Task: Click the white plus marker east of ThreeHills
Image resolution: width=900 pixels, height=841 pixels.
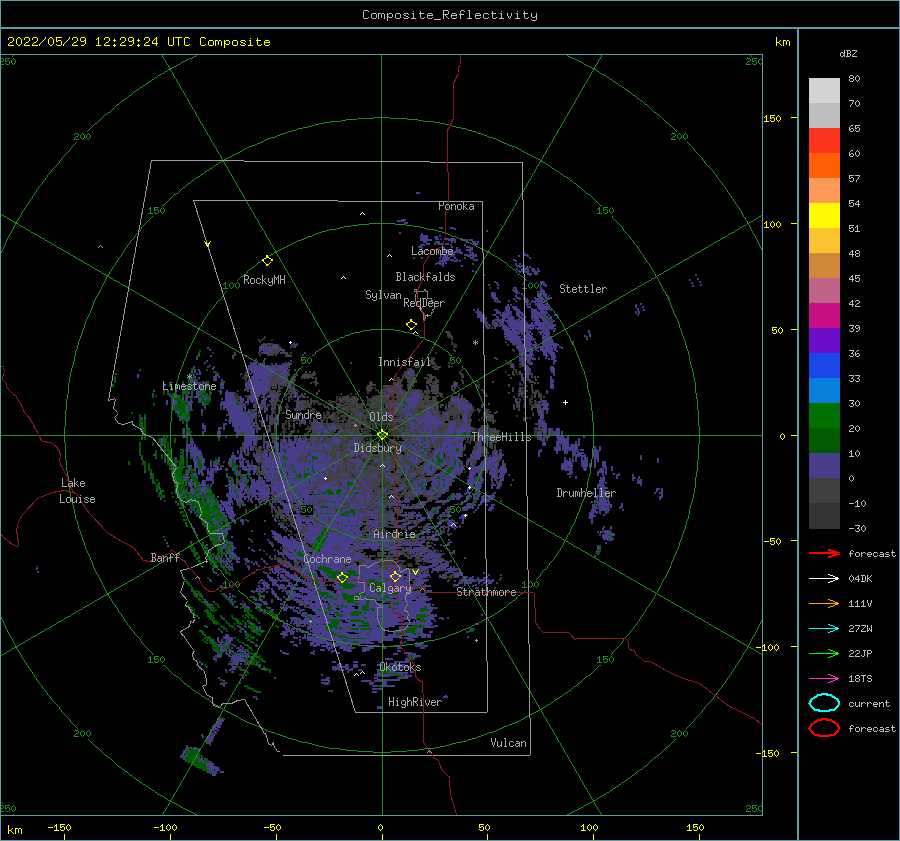Action: coord(565,402)
